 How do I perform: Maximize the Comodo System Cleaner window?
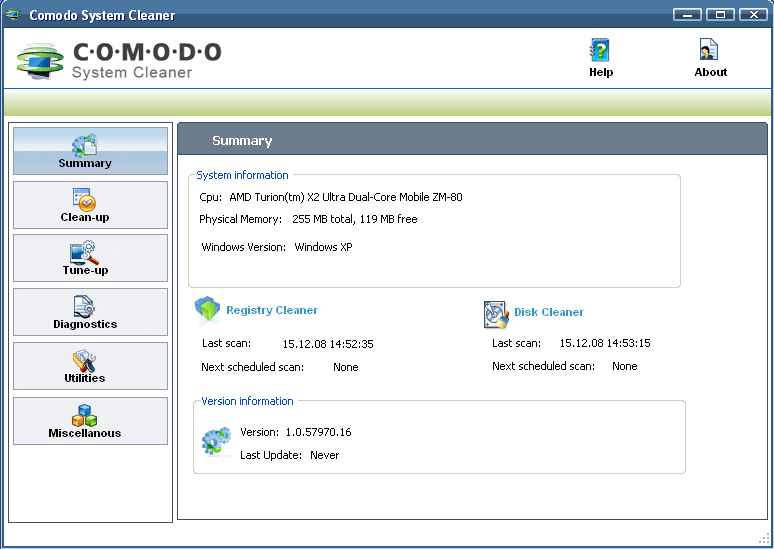click(720, 14)
